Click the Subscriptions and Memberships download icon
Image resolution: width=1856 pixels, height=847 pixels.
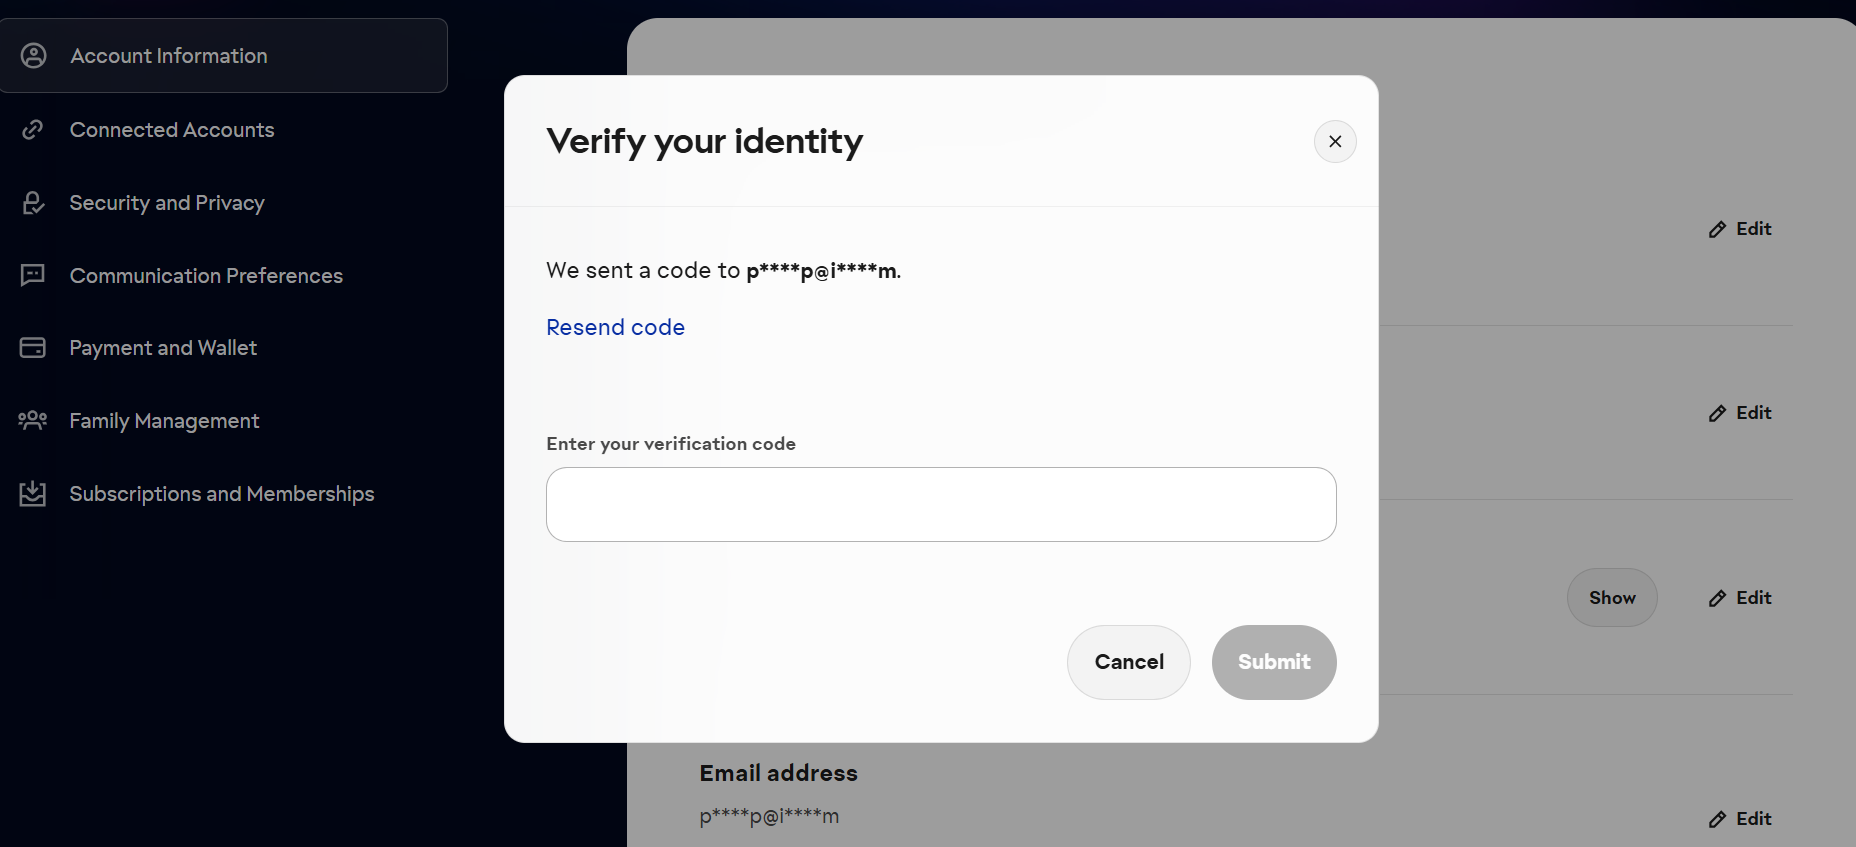click(x=33, y=493)
